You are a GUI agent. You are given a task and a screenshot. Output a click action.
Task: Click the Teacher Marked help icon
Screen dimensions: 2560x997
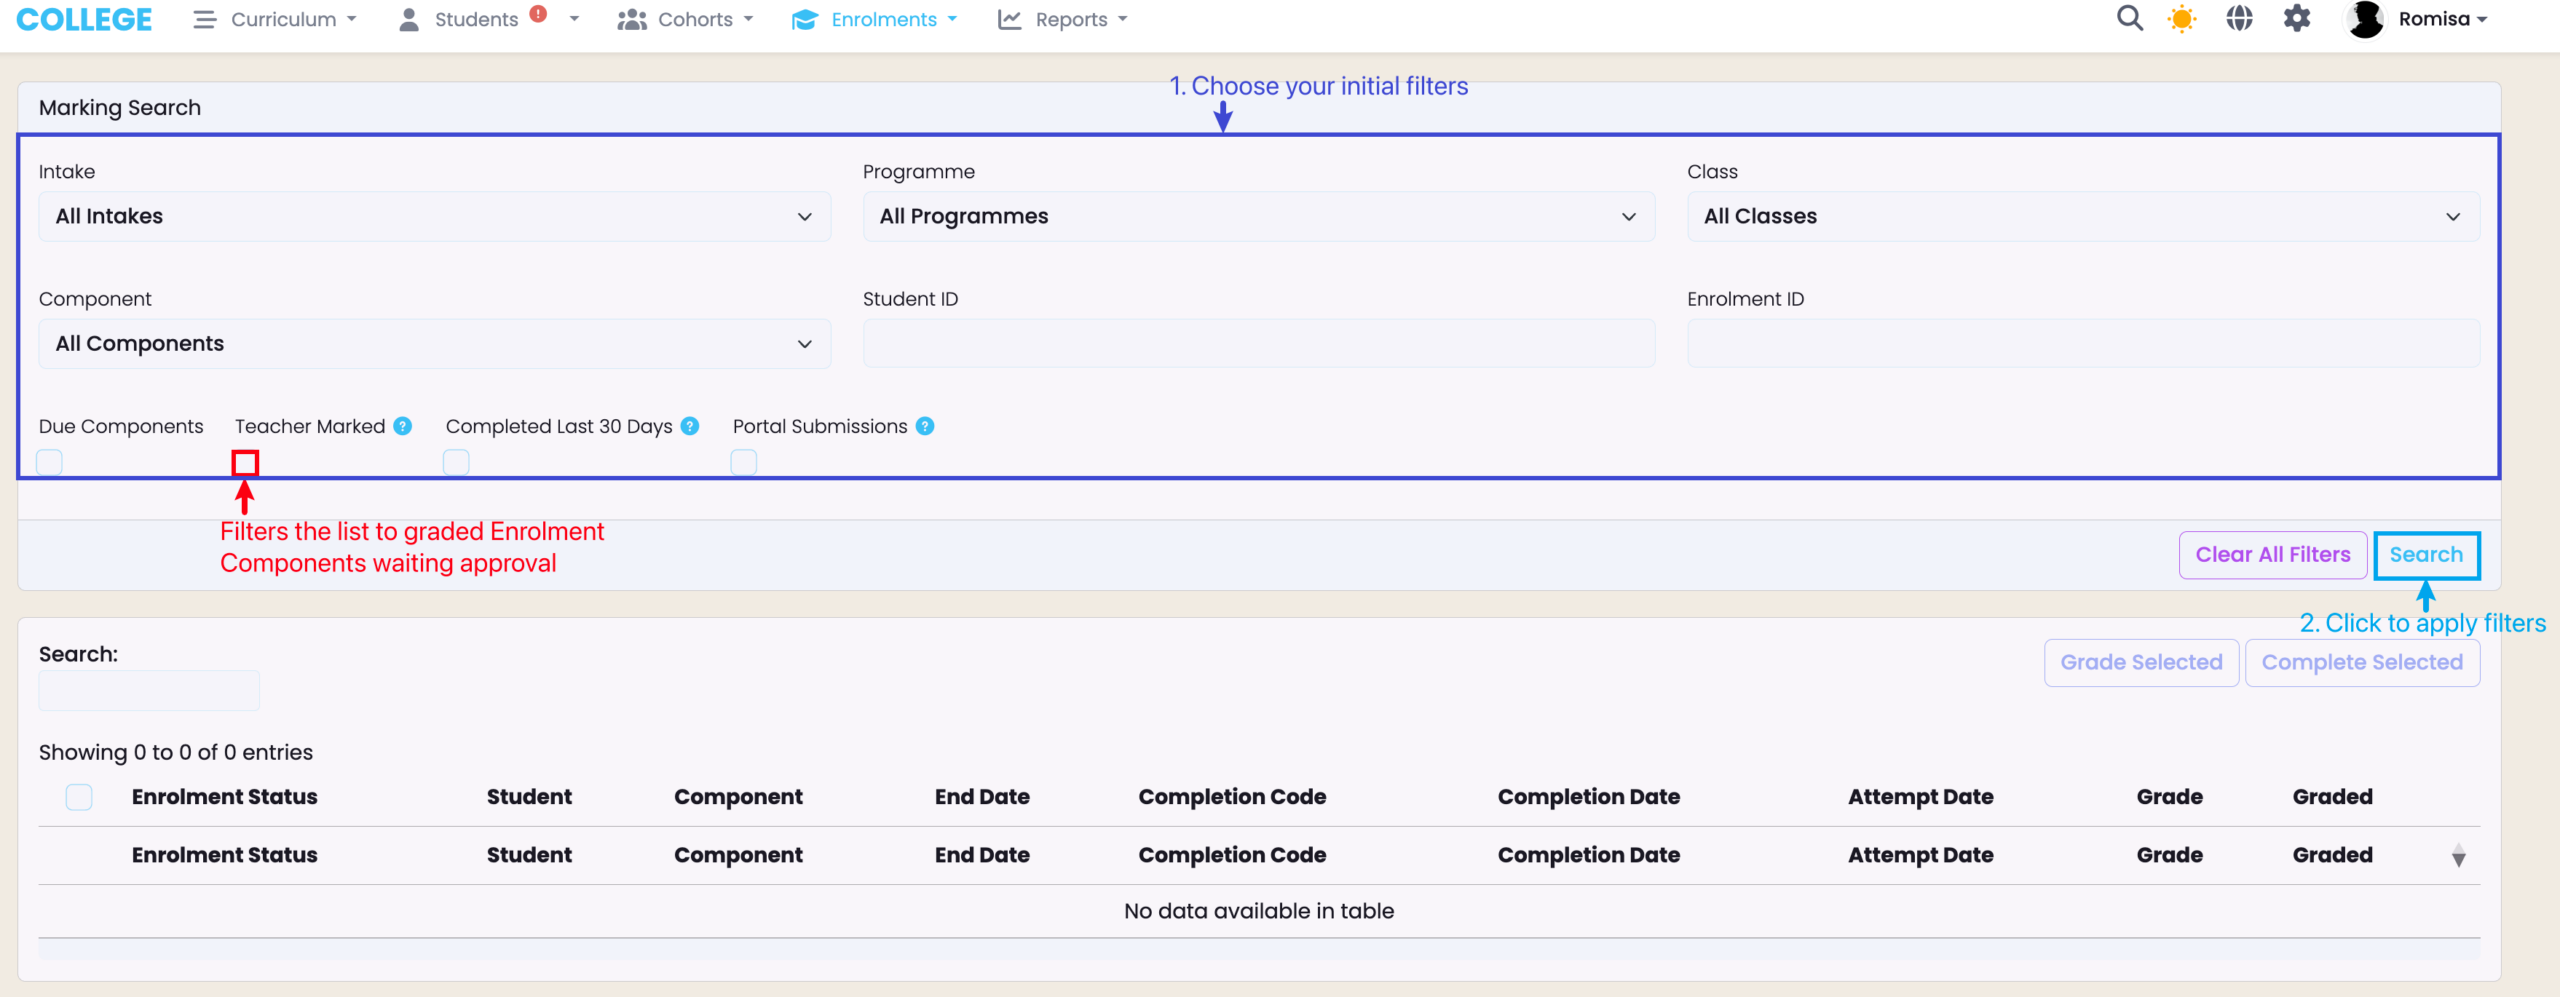pos(403,426)
